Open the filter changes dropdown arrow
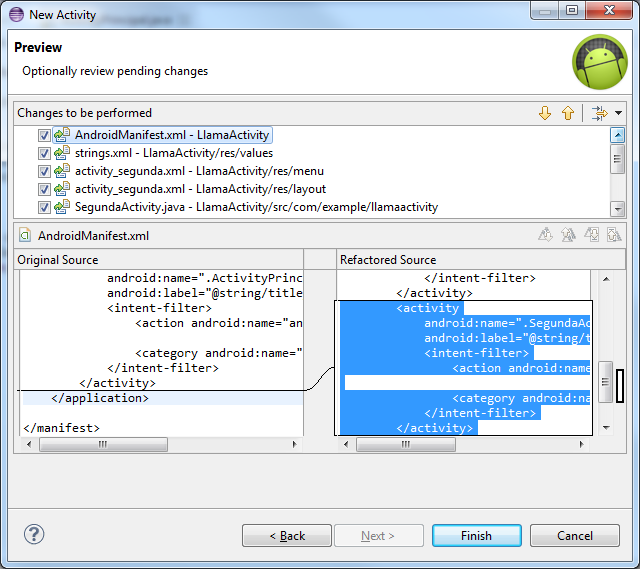Image resolution: width=640 pixels, height=569 pixels. click(618, 114)
